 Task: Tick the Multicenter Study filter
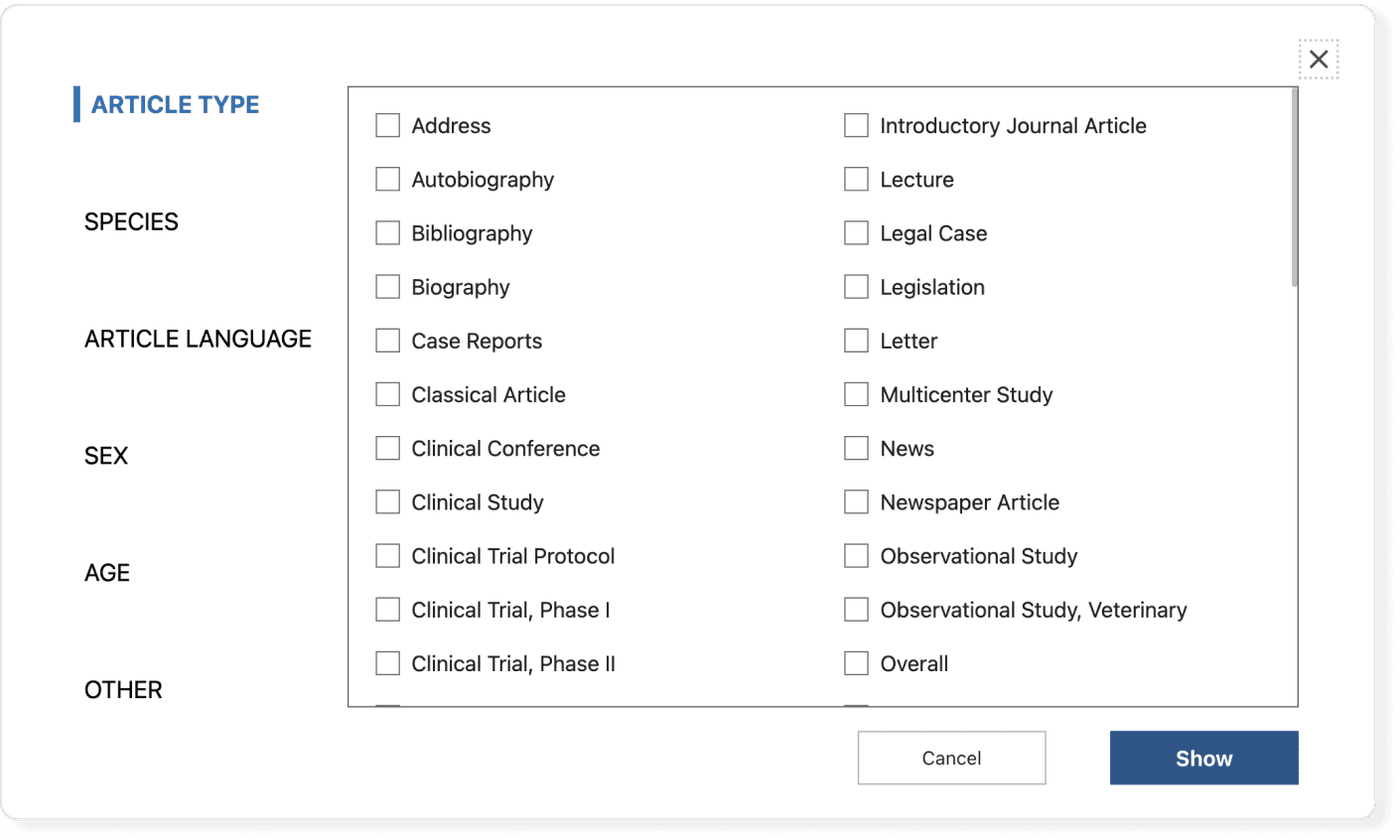(x=856, y=393)
